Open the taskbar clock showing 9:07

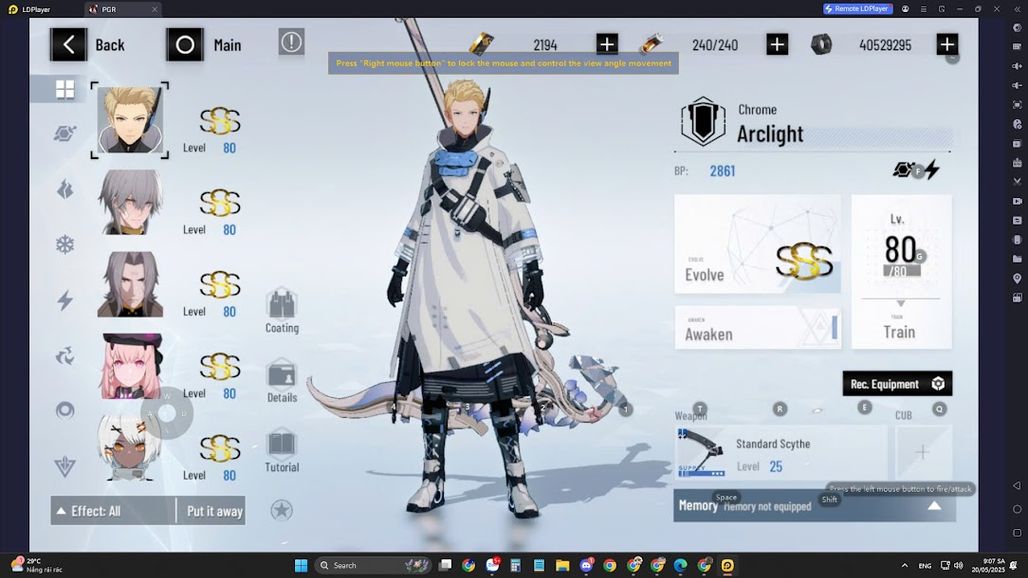pos(988,565)
